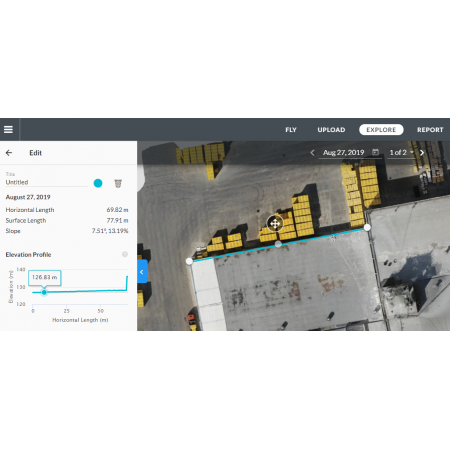Open the map date calendar icon
Image resolution: width=450 pixels, height=450 pixels.
(x=375, y=152)
